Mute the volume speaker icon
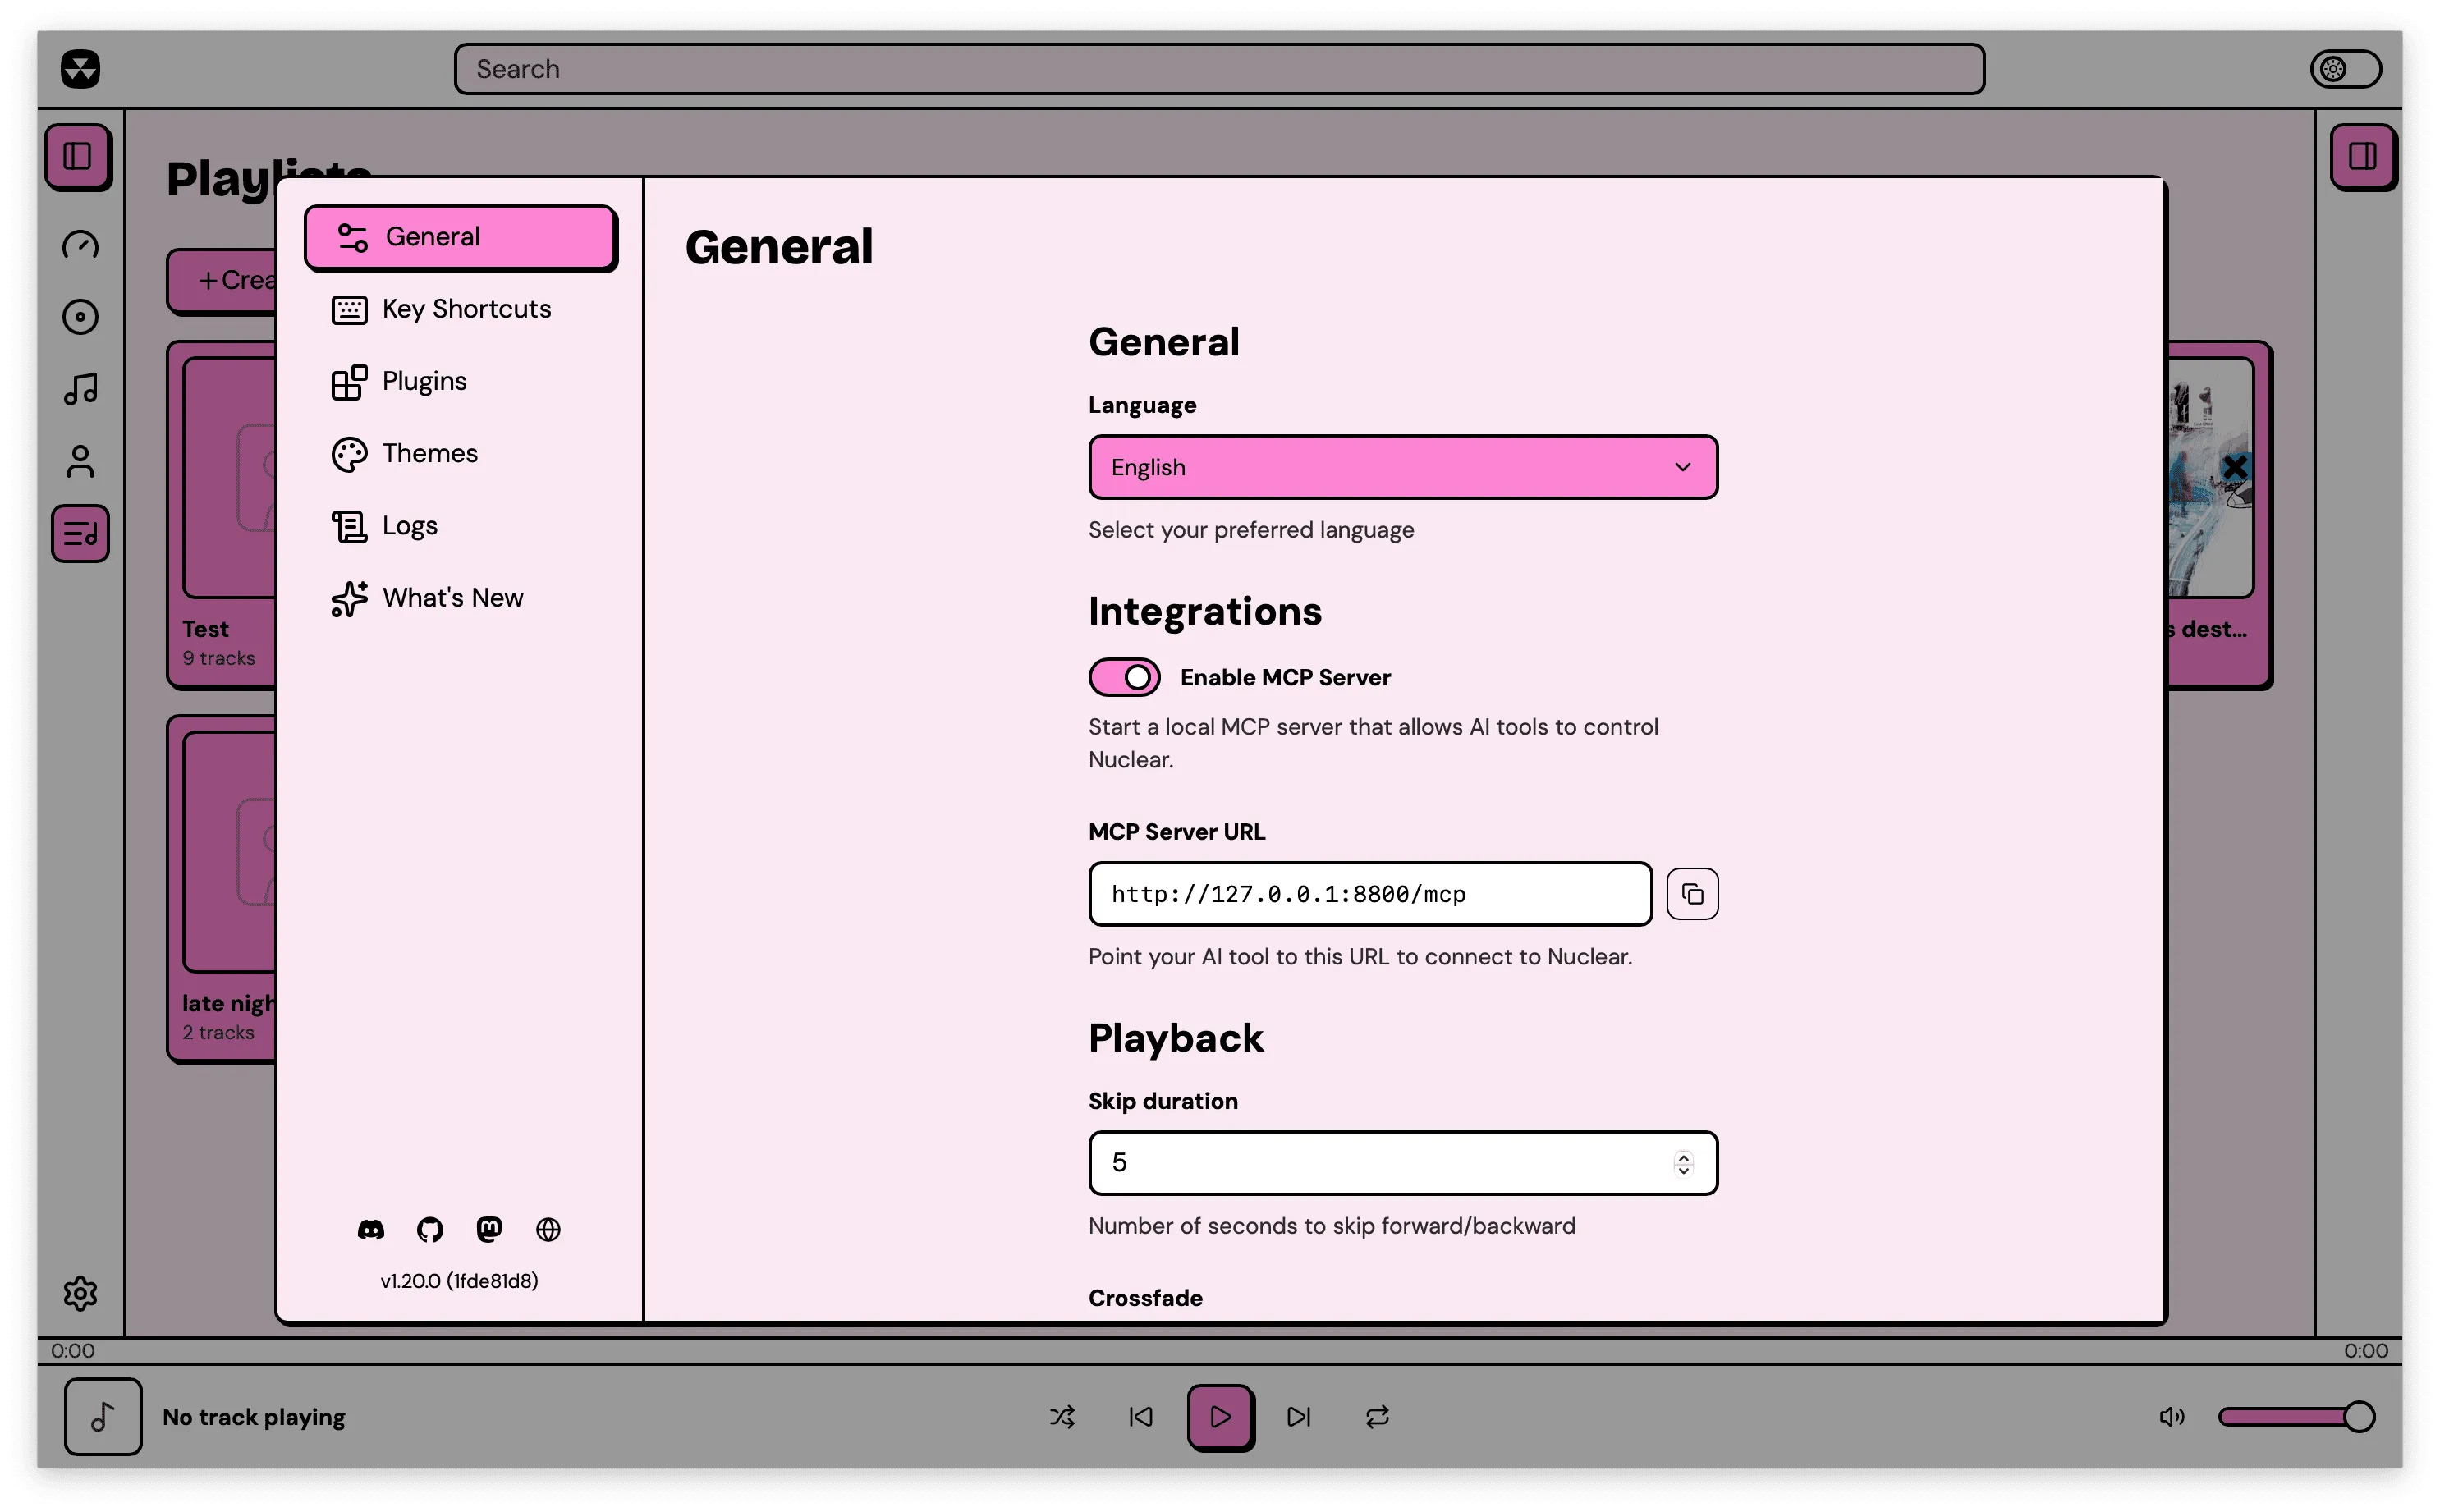Viewport: 2440px width, 1512px height. coord(2171,1416)
